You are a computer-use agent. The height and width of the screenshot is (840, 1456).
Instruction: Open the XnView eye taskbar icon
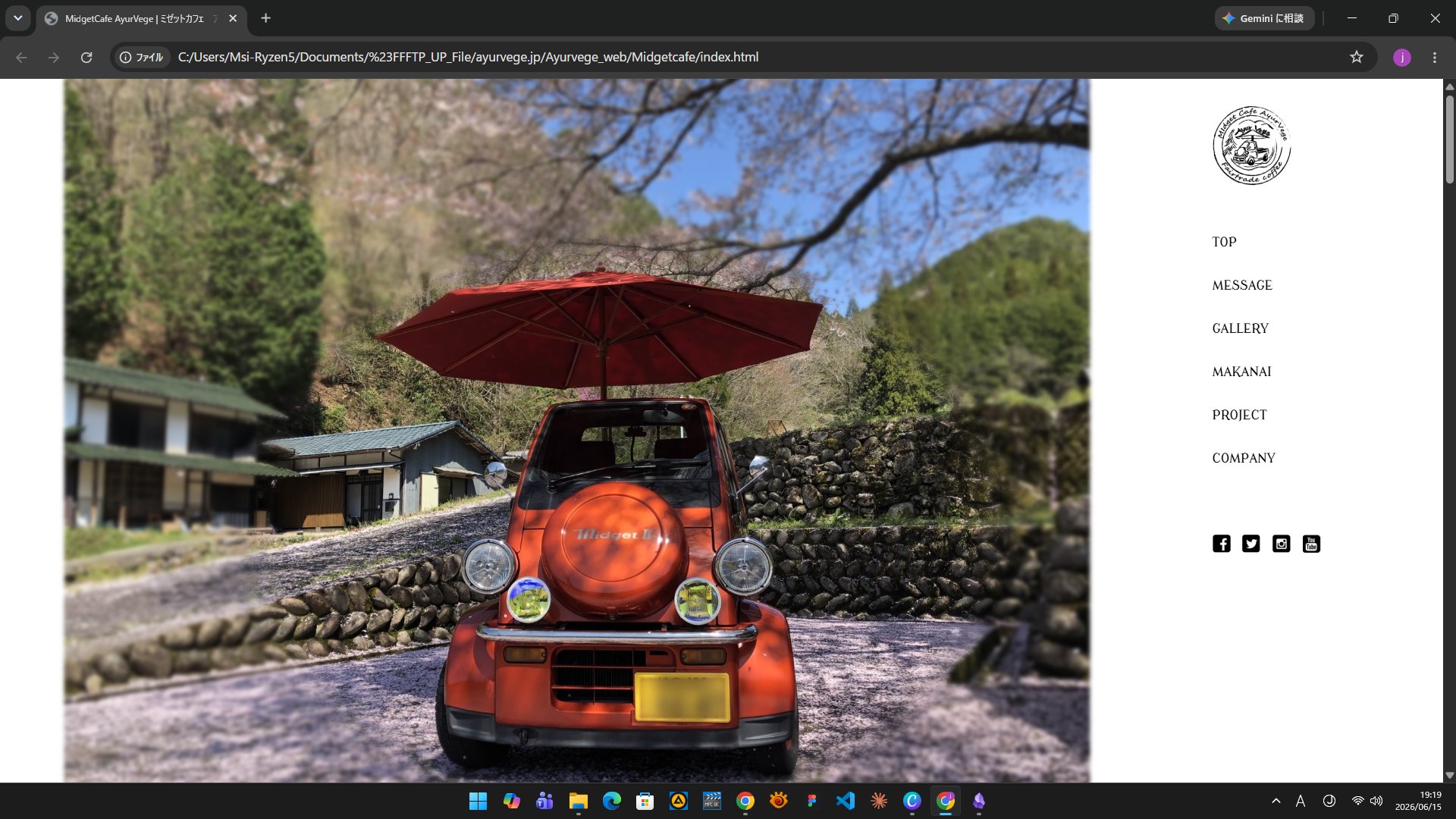[x=778, y=801]
